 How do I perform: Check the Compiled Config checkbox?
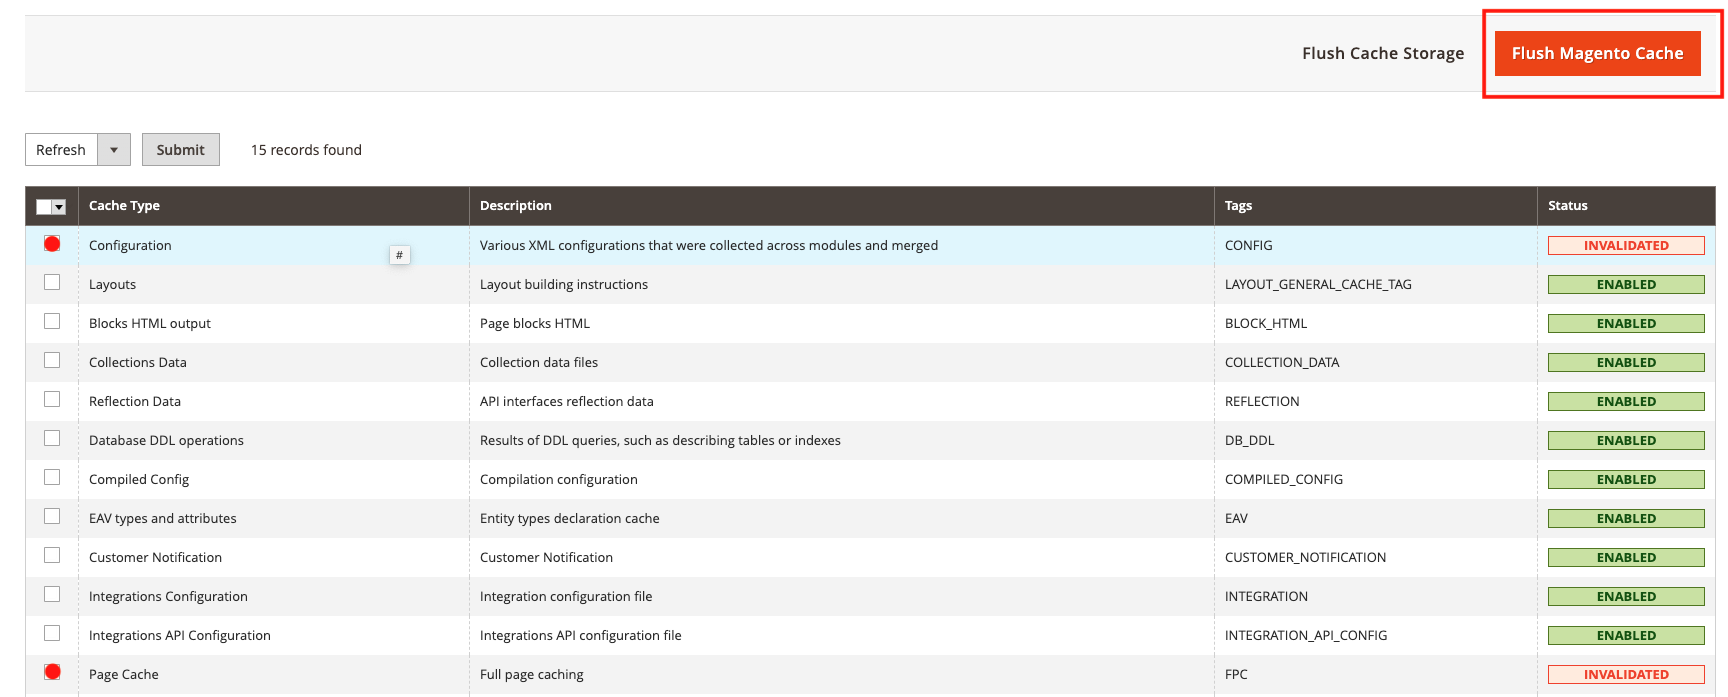click(52, 478)
